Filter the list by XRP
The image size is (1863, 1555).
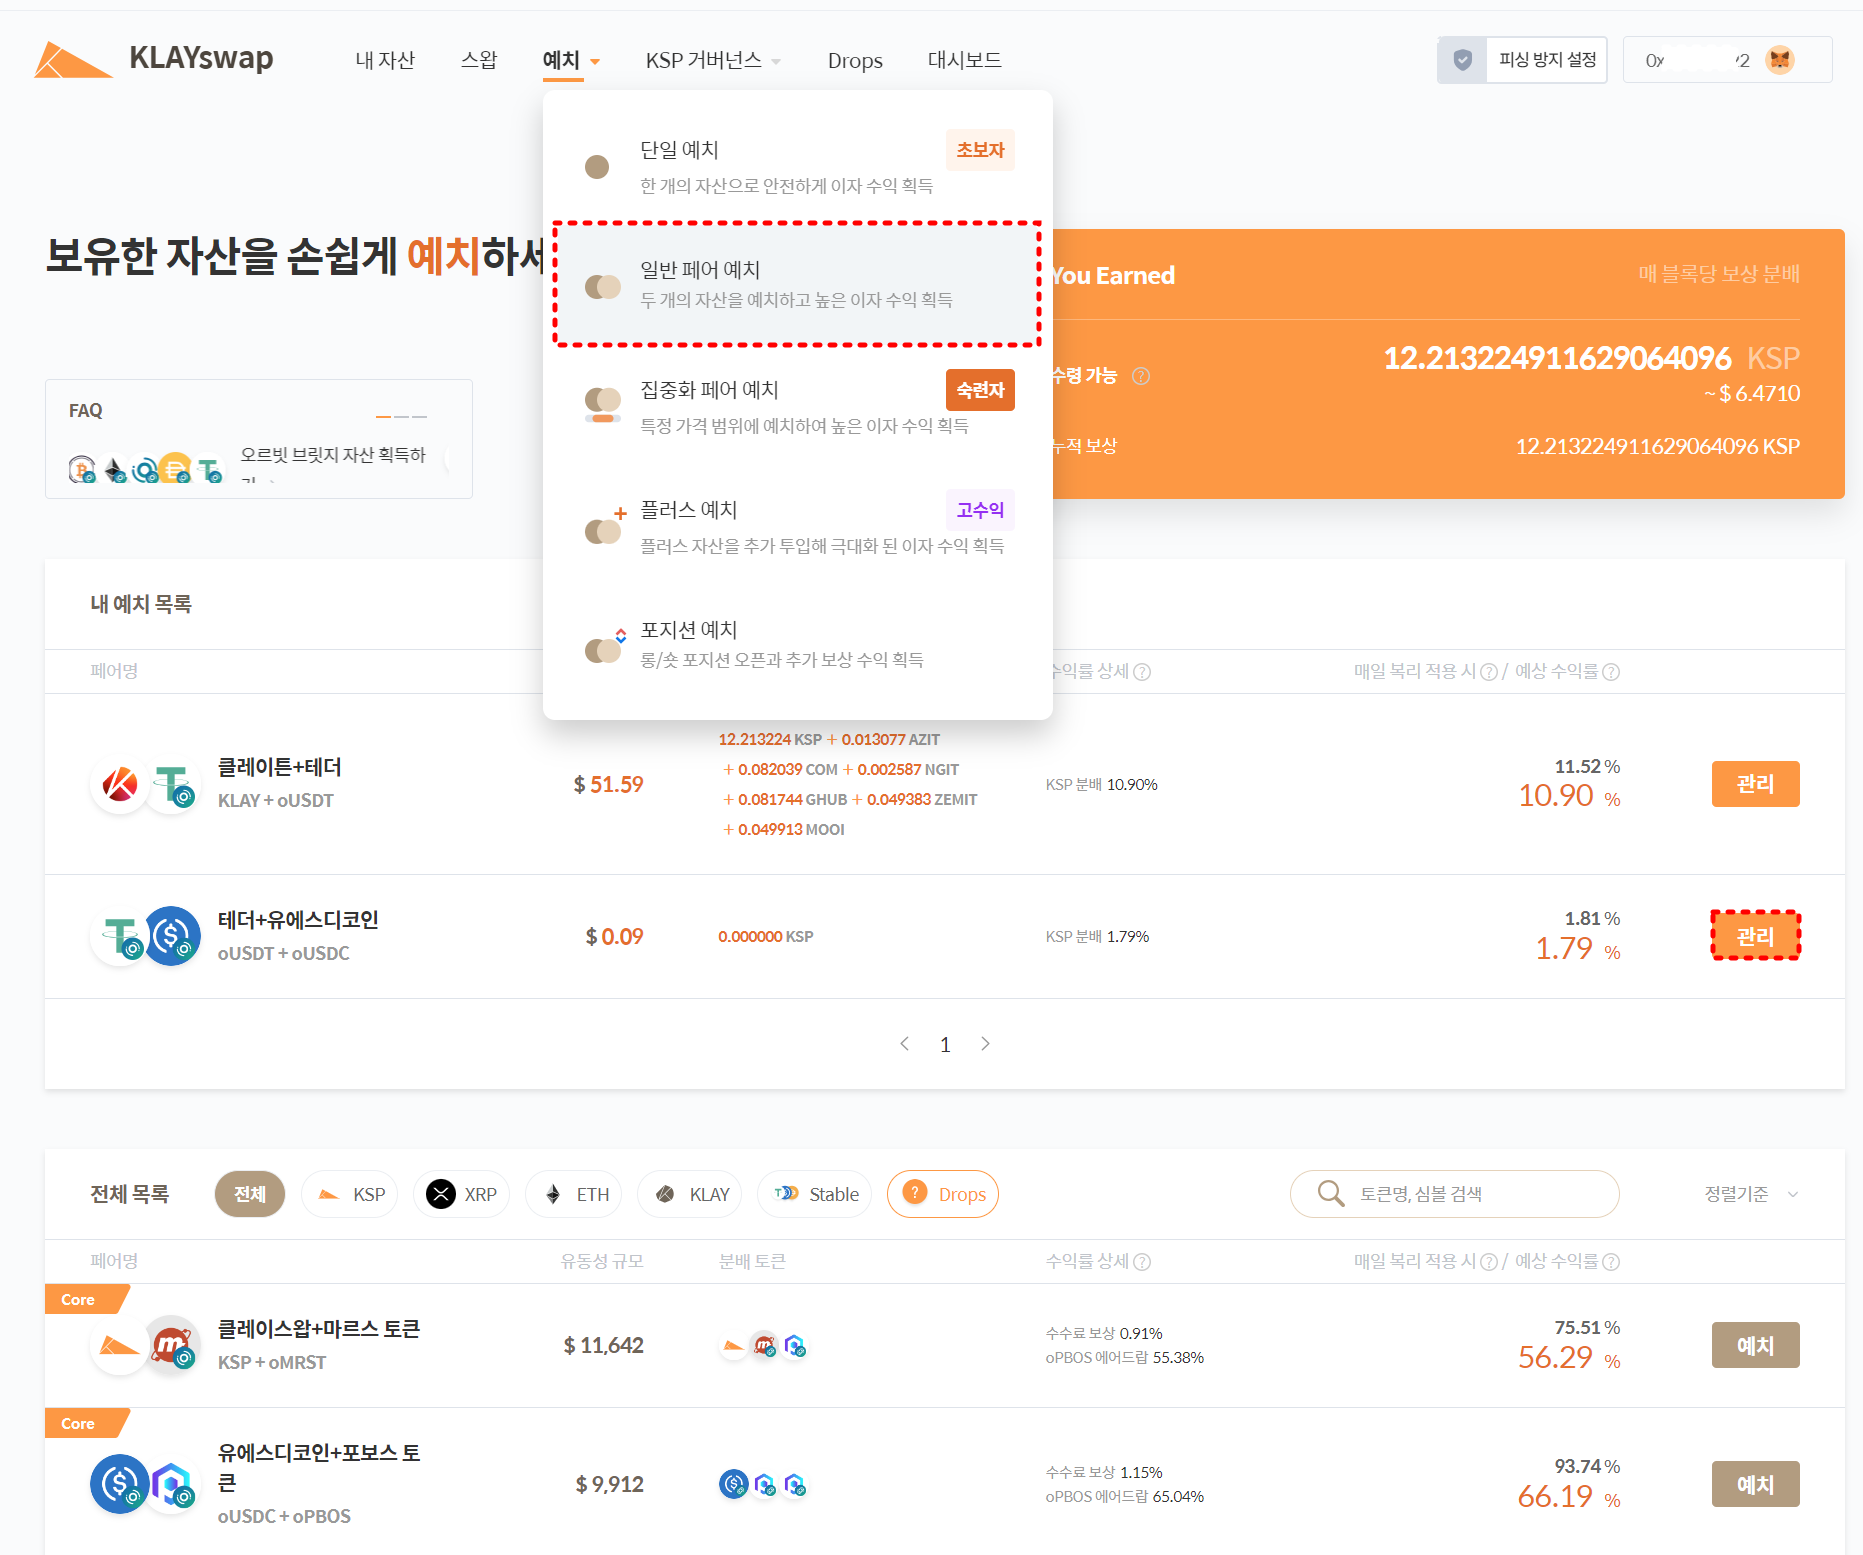pyautogui.click(x=462, y=1194)
